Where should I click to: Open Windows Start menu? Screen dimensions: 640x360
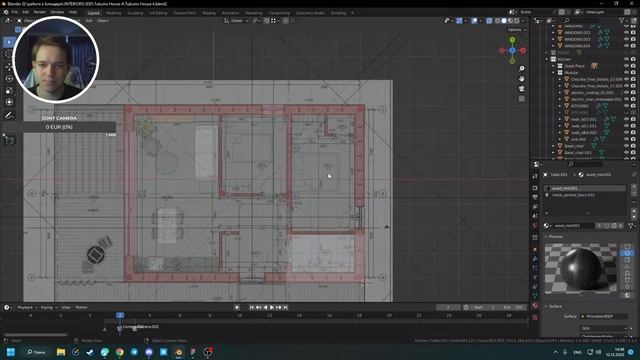[x=11, y=352]
